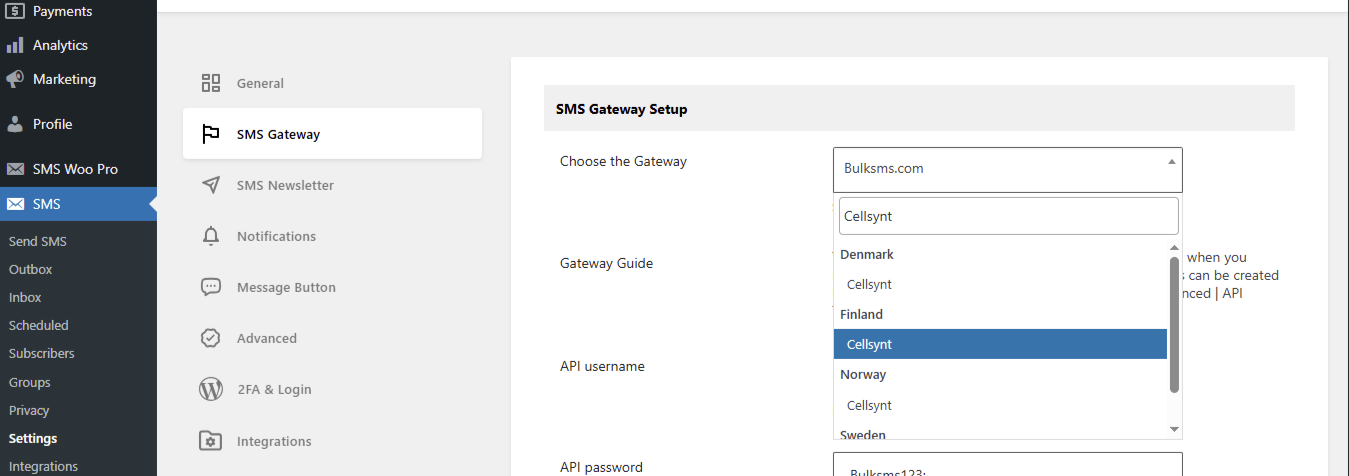Click the Notifications bell icon

click(211, 236)
